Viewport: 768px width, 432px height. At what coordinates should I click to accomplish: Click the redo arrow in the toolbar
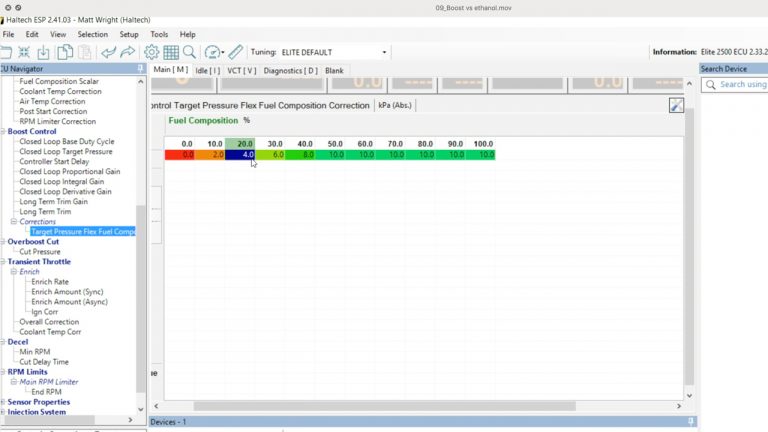click(127, 52)
